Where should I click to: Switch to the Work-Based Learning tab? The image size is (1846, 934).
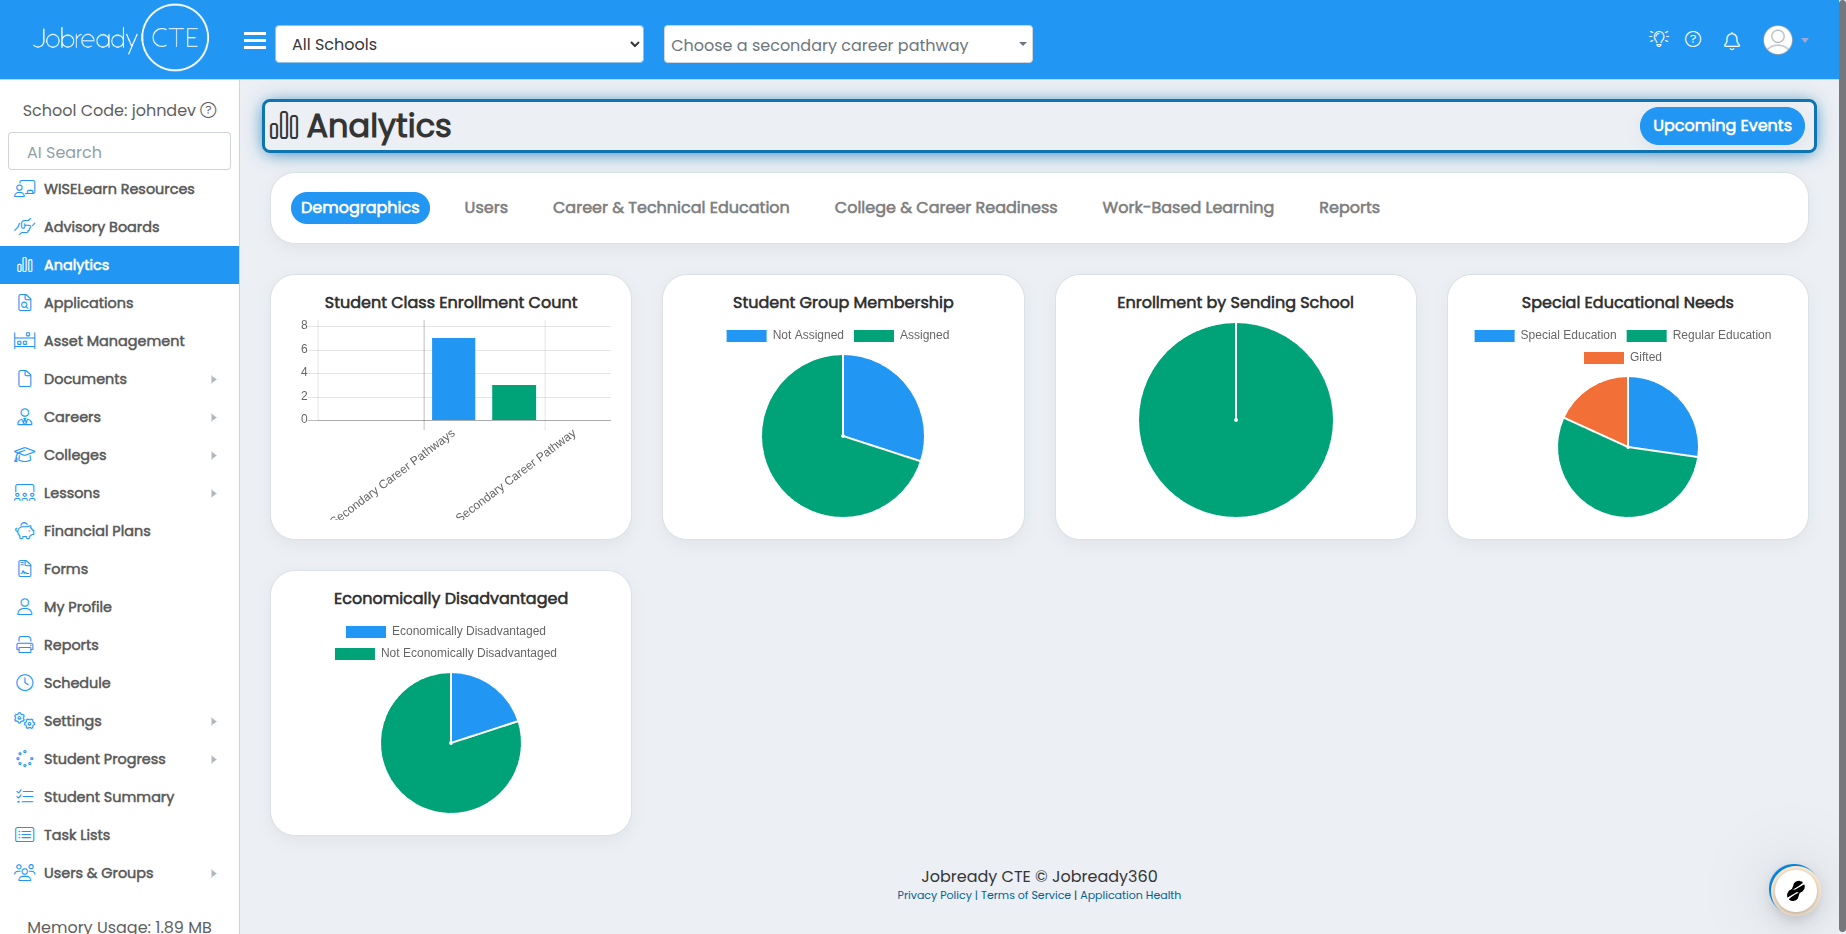pyautogui.click(x=1188, y=208)
